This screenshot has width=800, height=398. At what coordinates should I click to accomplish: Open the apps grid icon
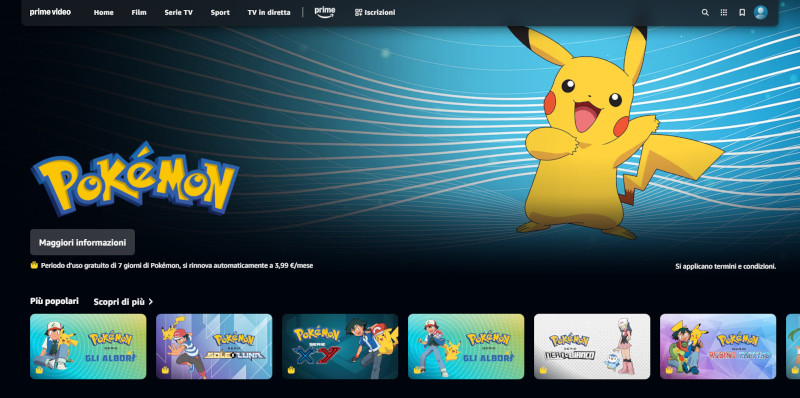coord(723,12)
